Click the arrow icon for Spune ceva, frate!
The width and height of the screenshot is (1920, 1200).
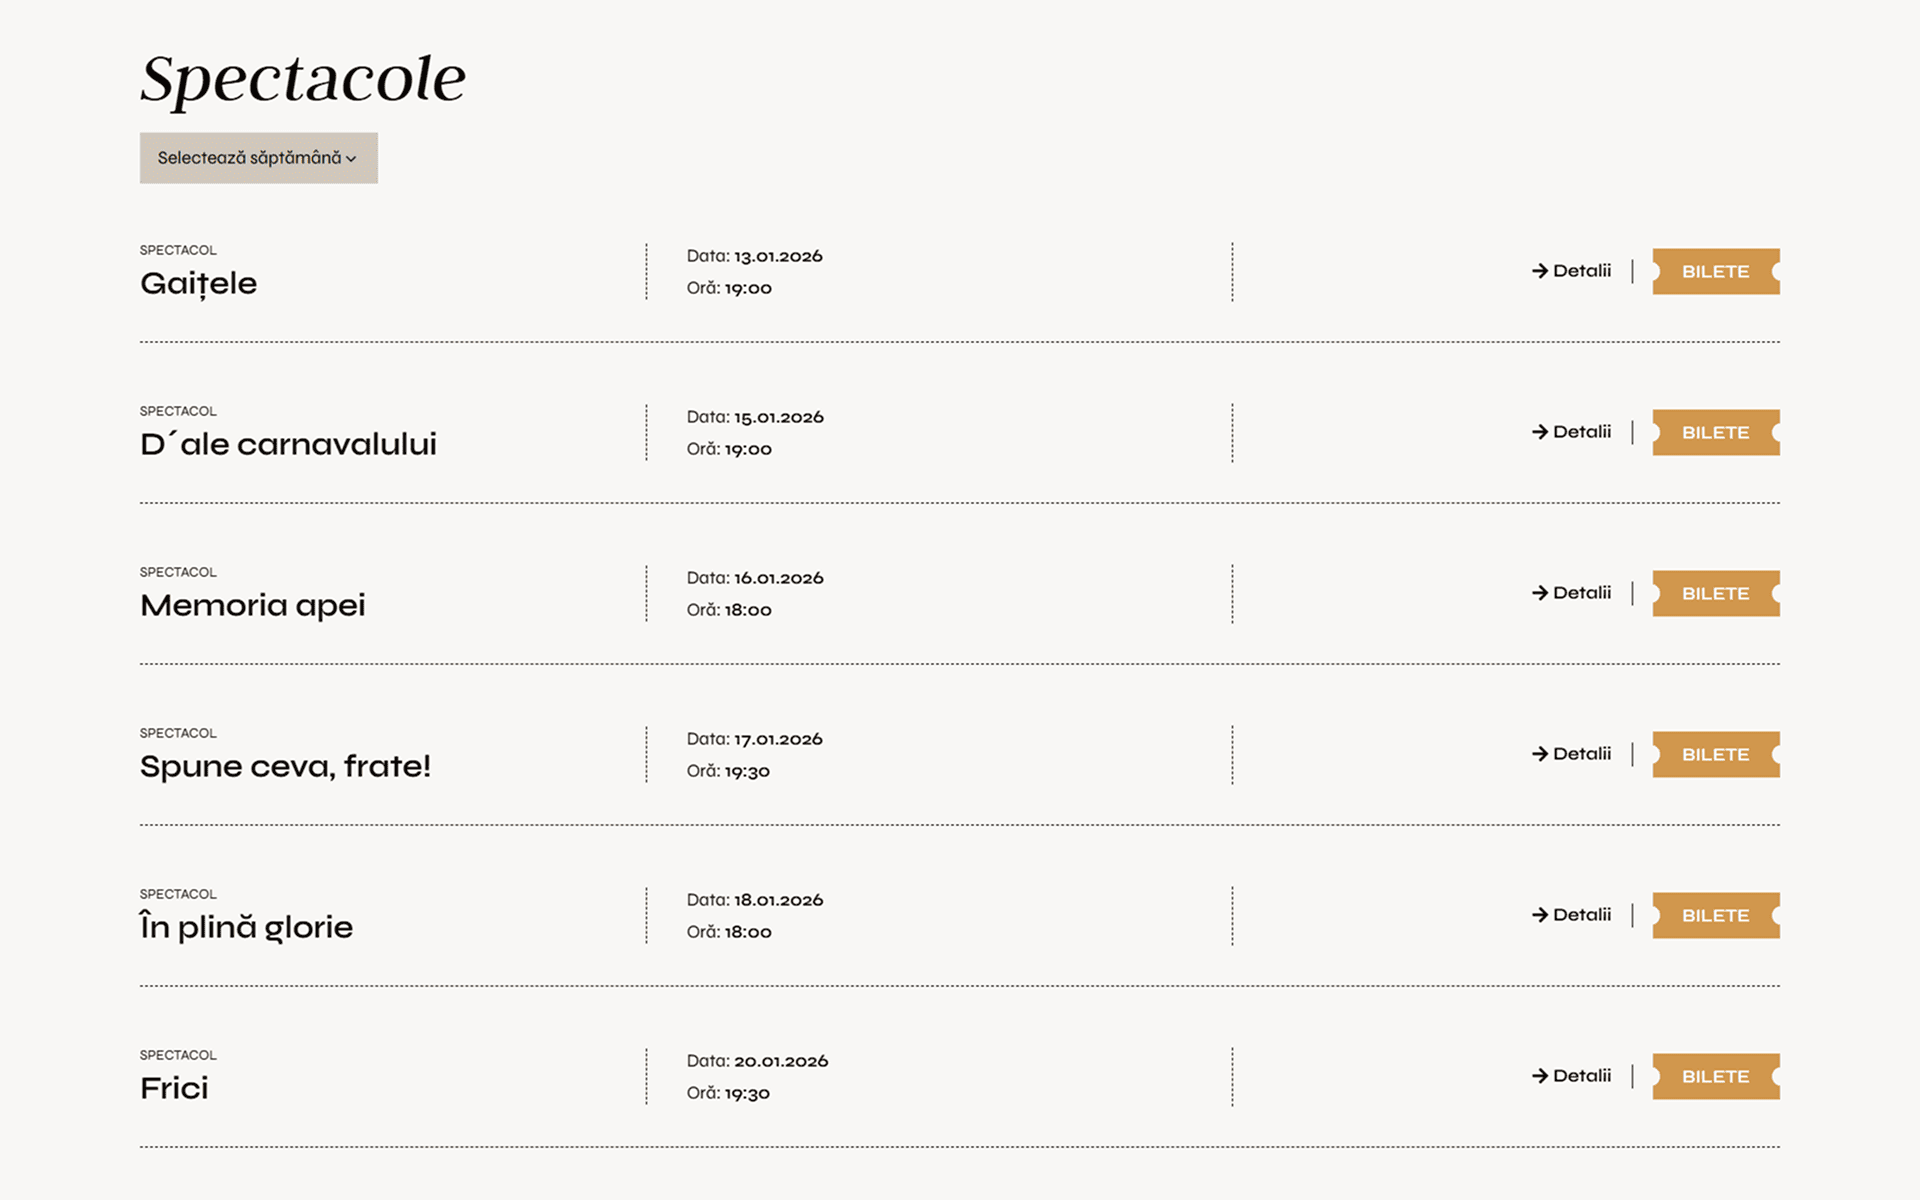1540,754
